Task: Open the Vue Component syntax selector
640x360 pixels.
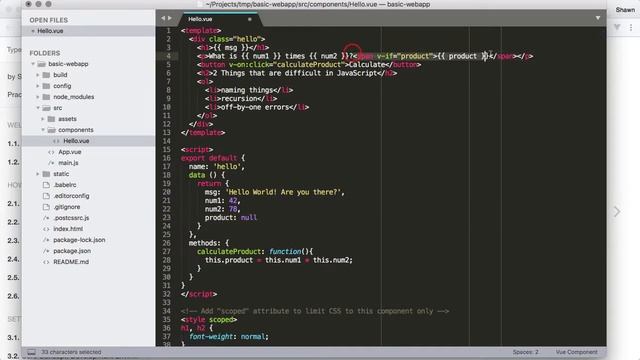Action: coord(576,352)
